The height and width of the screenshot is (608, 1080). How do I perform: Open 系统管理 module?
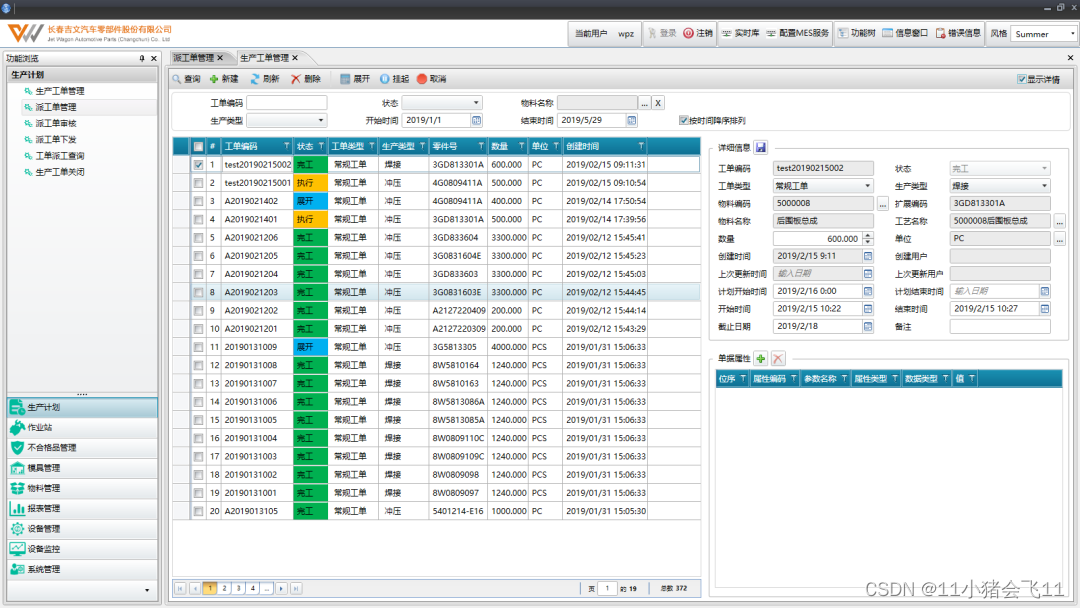(82, 569)
